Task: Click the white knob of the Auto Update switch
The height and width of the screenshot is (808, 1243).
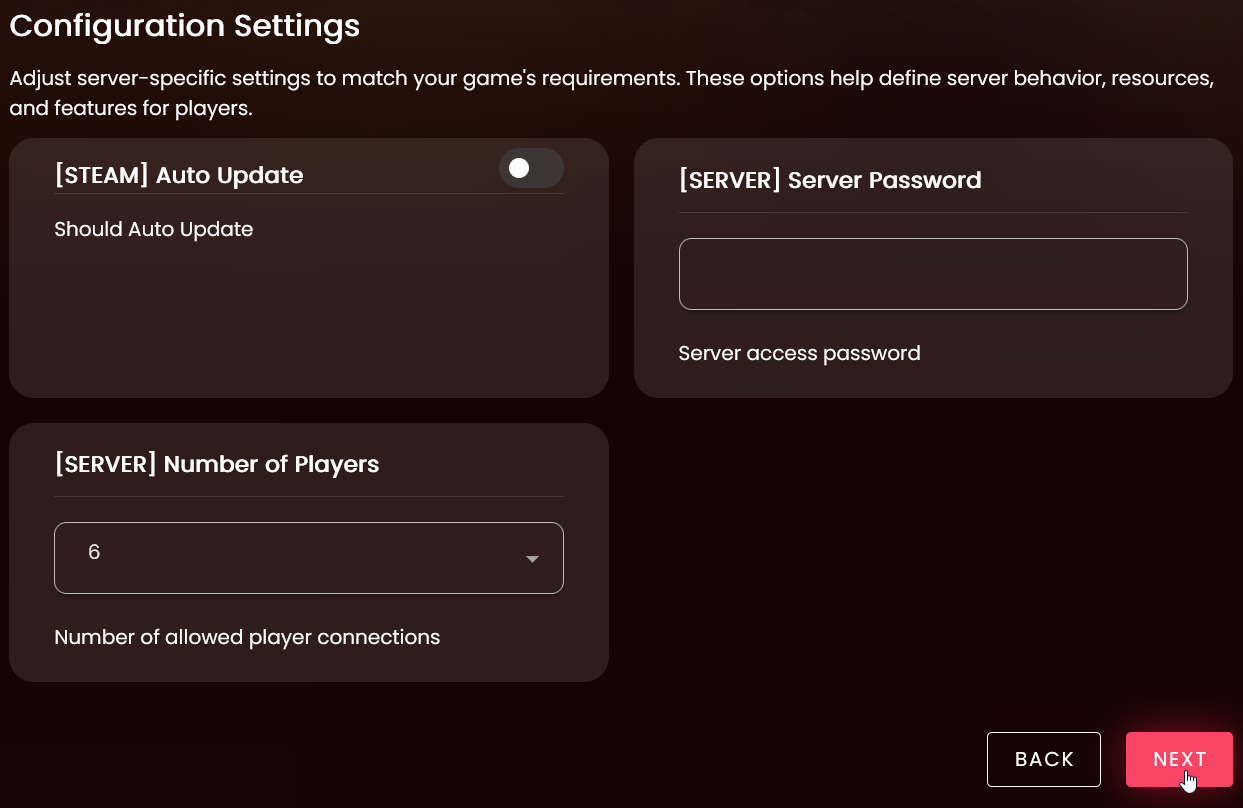Action: click(x=518, y=169)
